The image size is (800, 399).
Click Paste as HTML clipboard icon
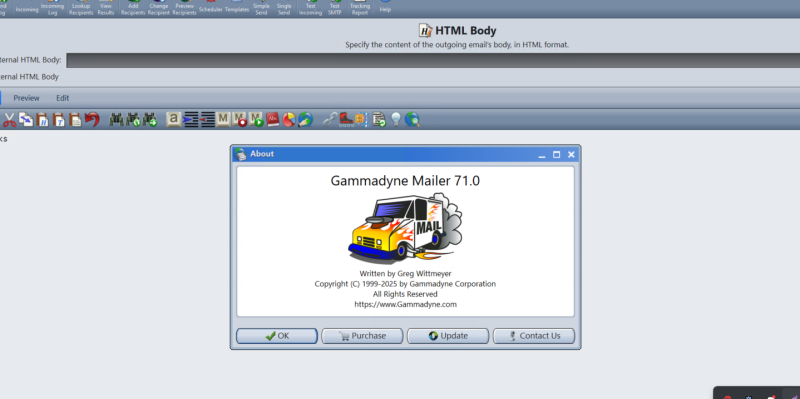click(x=42, y=120)
